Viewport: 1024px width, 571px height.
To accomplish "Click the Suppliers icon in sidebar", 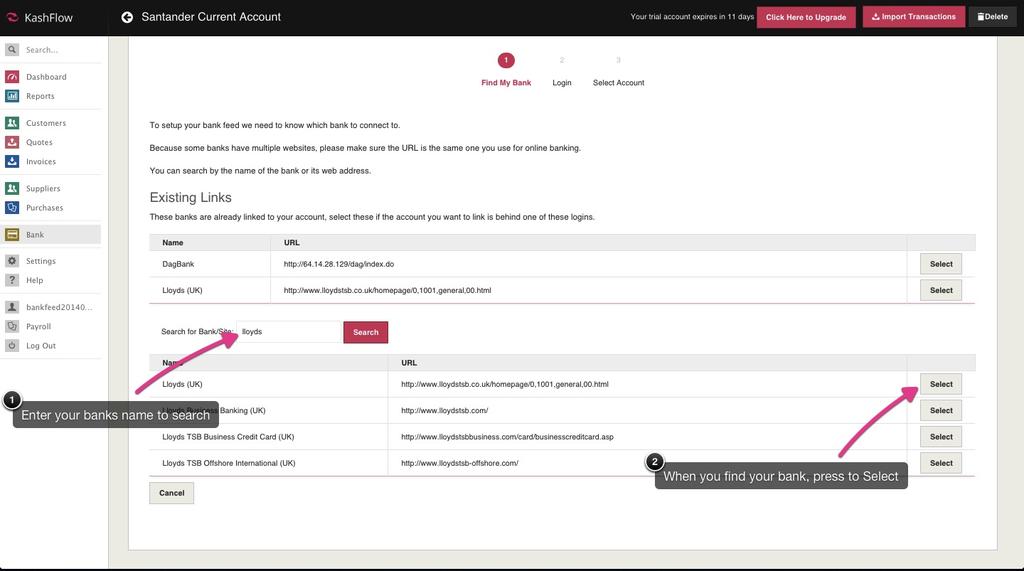I will pos(12,188).
